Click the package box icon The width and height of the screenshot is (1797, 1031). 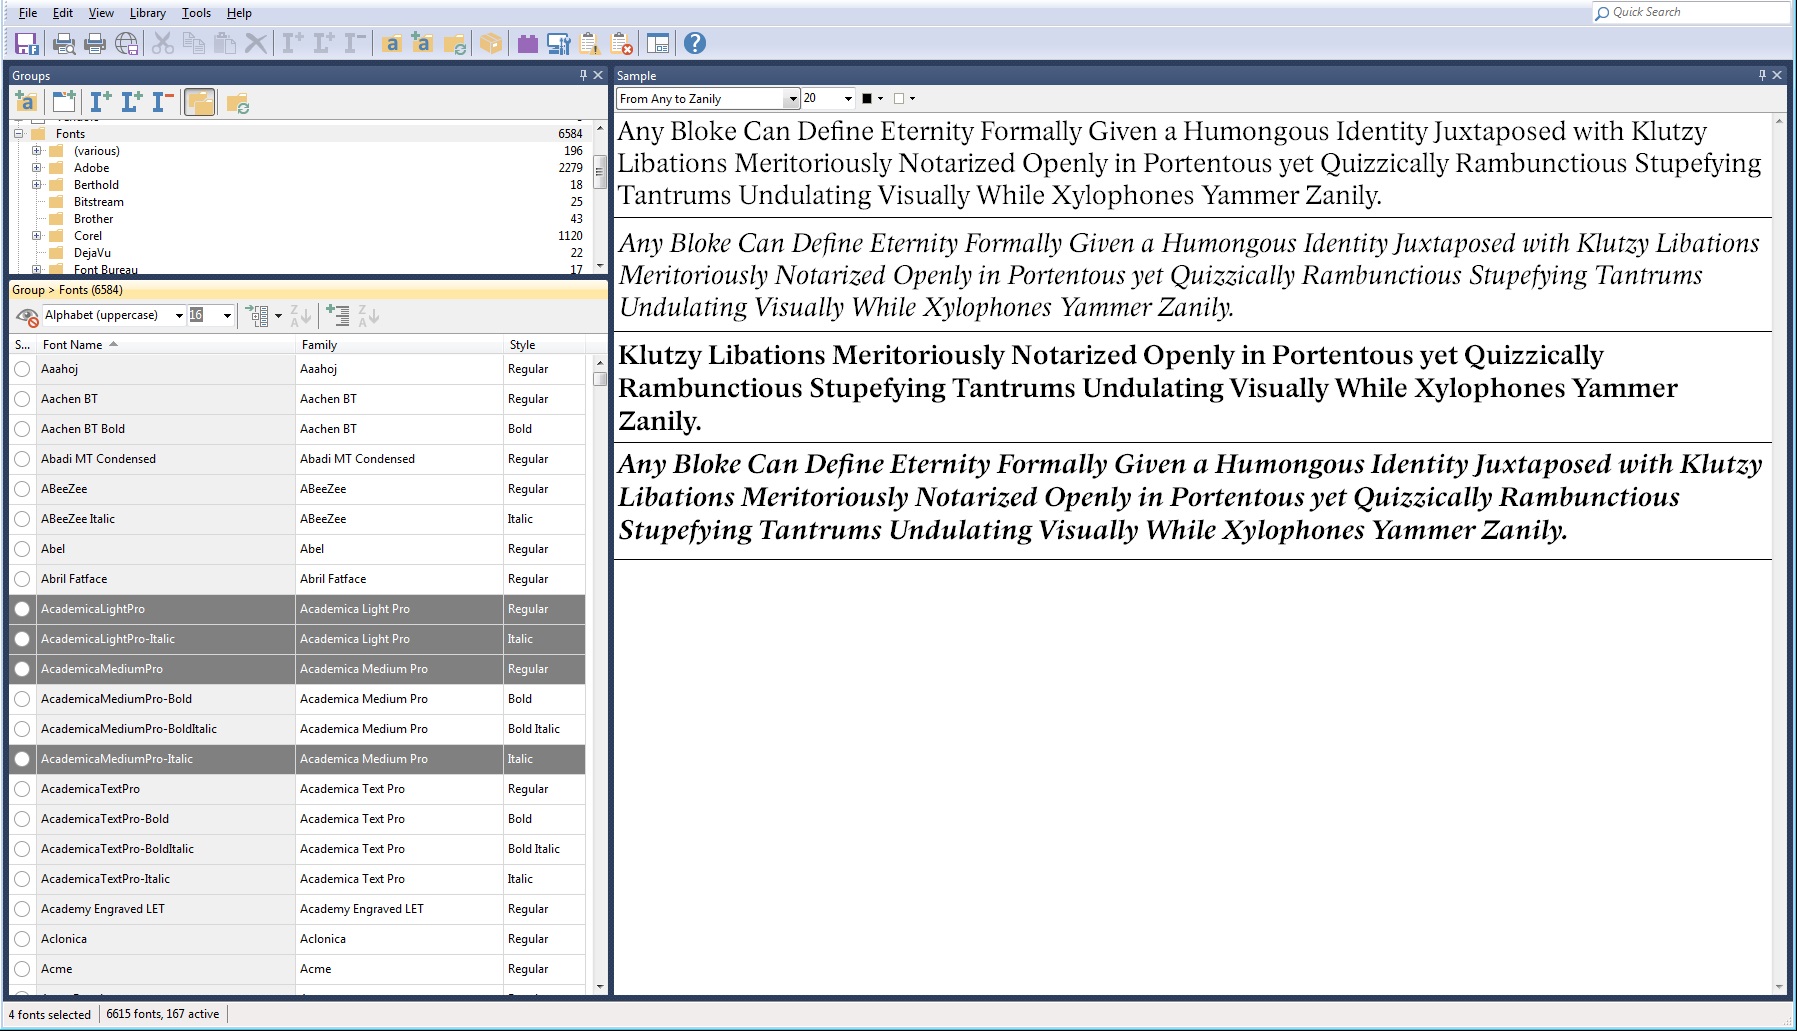click(491, 43)
